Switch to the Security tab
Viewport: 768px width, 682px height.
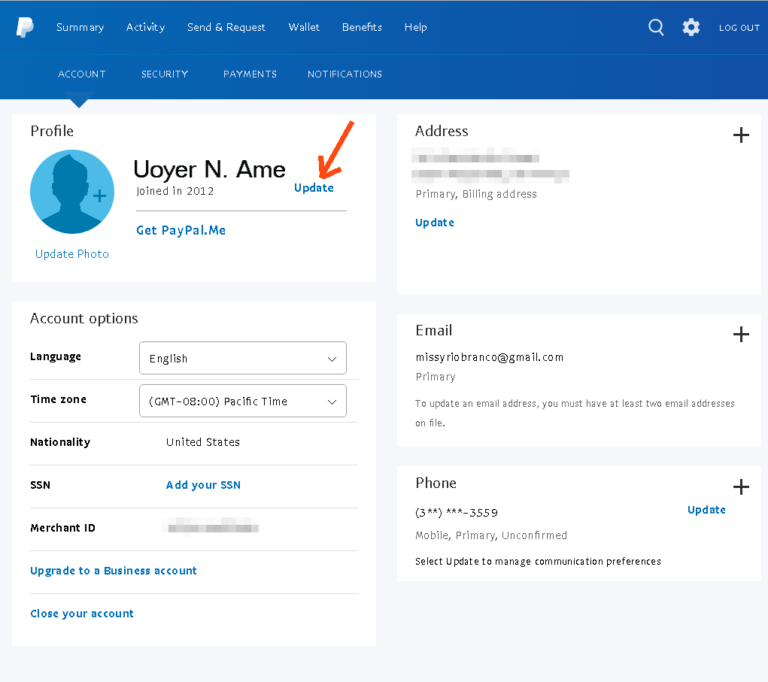[165, 74]
